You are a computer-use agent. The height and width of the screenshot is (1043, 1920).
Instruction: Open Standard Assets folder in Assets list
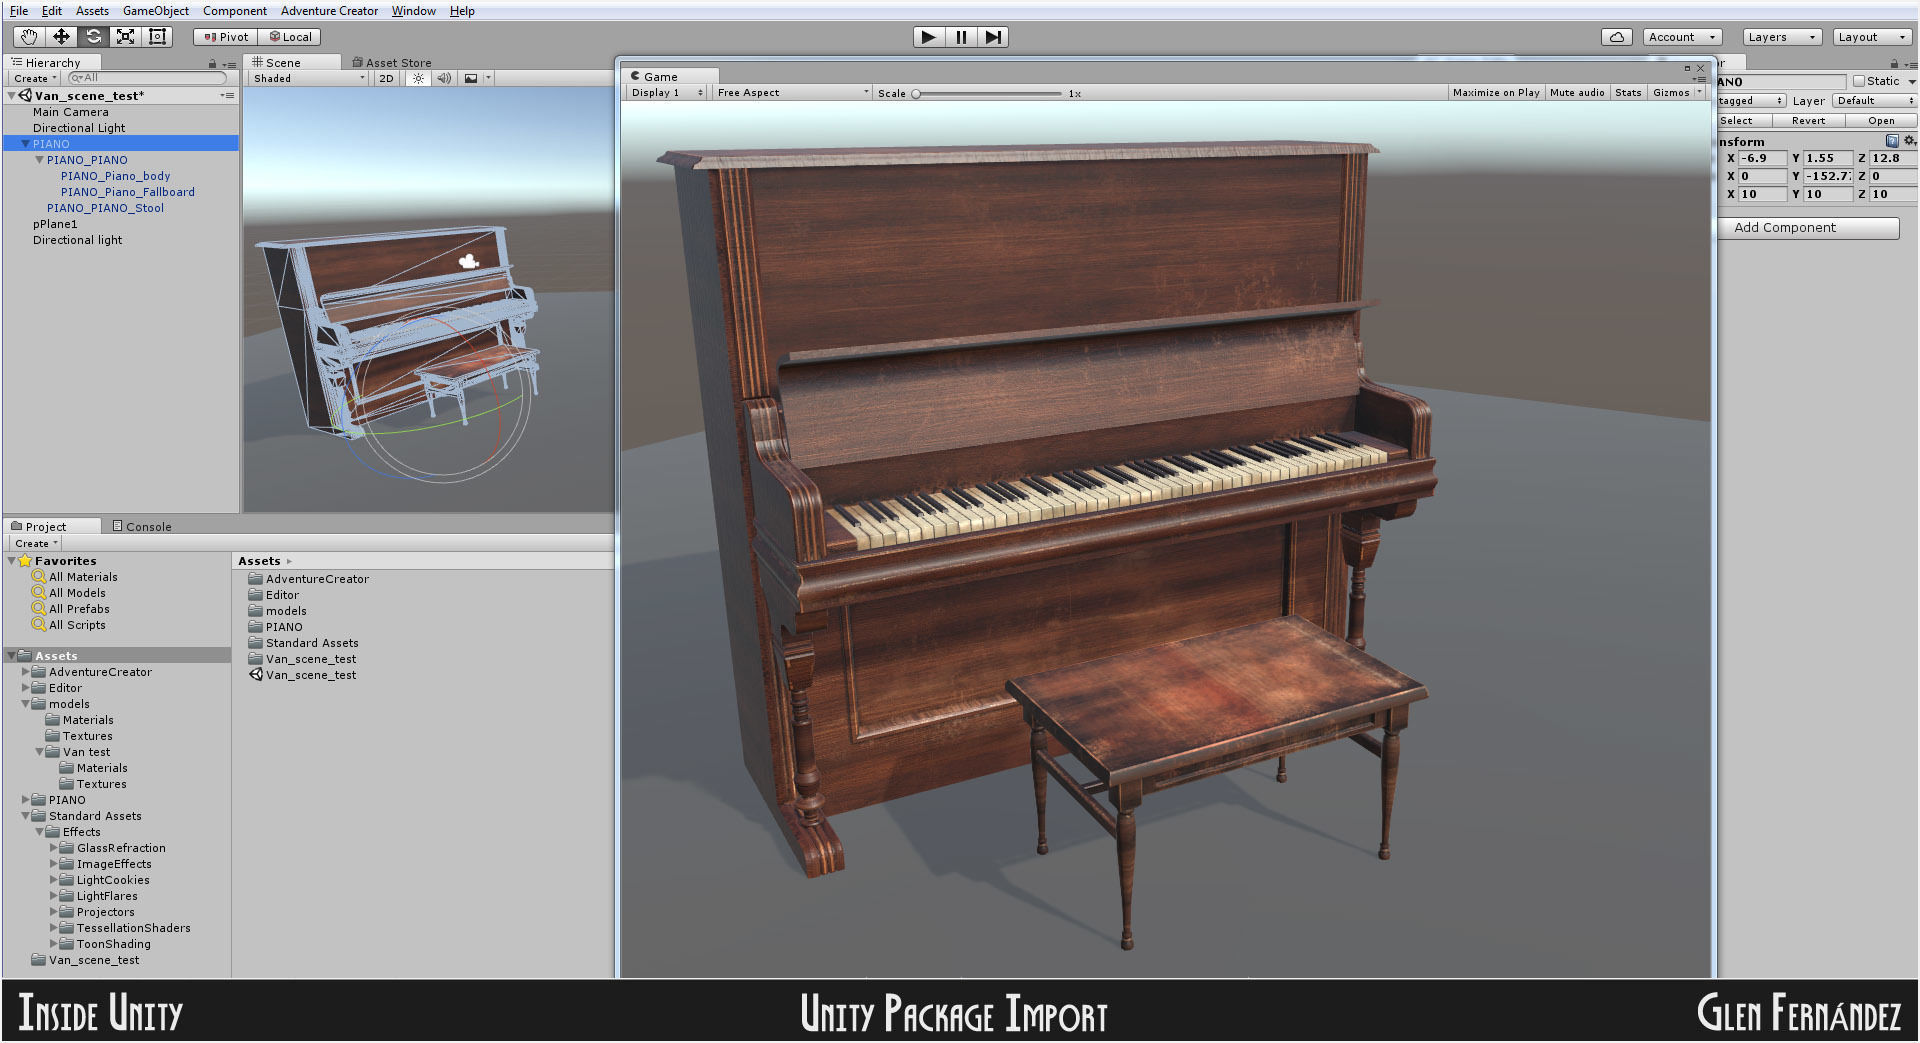pyautogui.click(x=303, y=643)
